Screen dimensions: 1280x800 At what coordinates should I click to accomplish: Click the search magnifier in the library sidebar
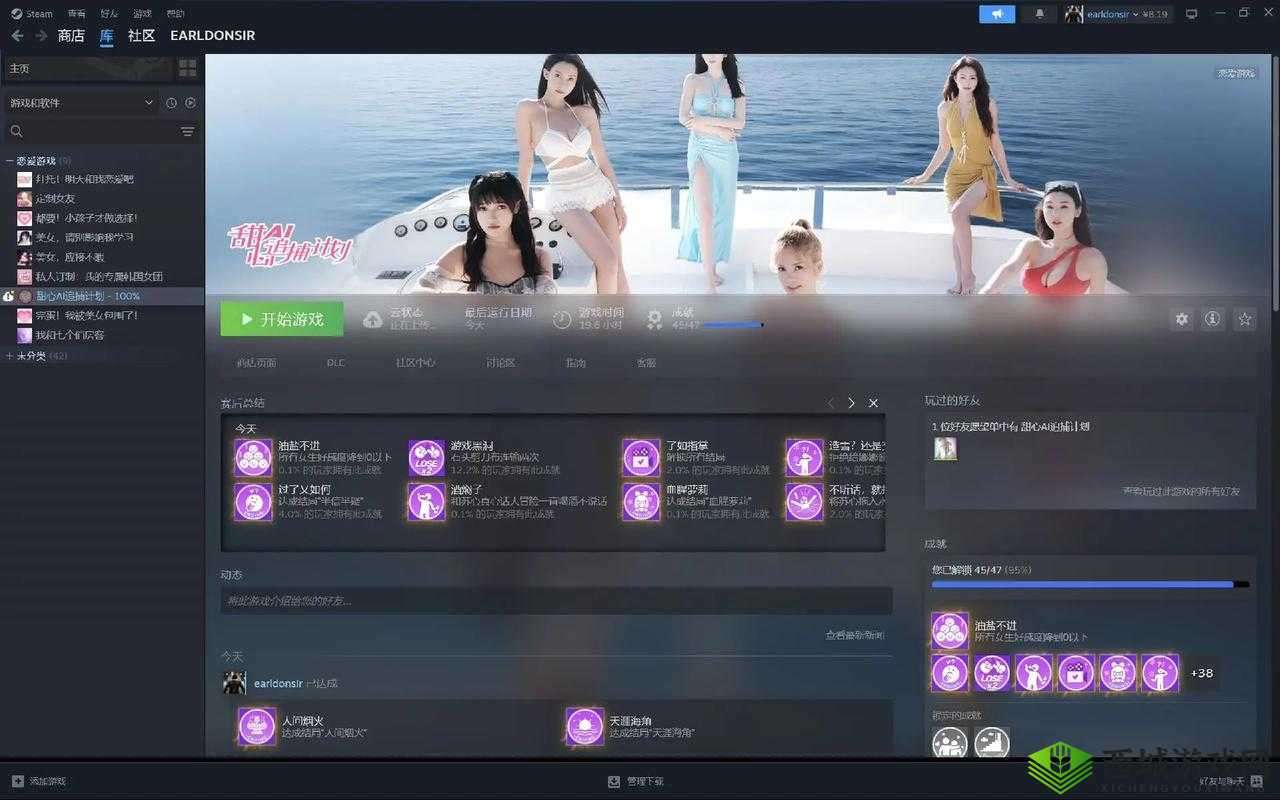(18, 131)
